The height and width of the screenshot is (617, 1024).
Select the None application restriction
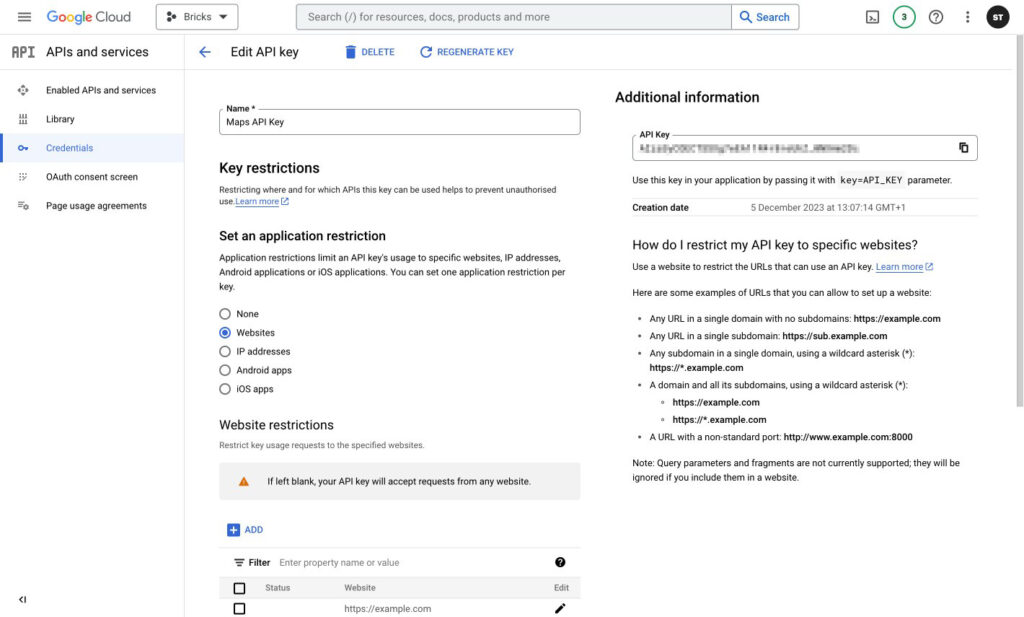225,314
